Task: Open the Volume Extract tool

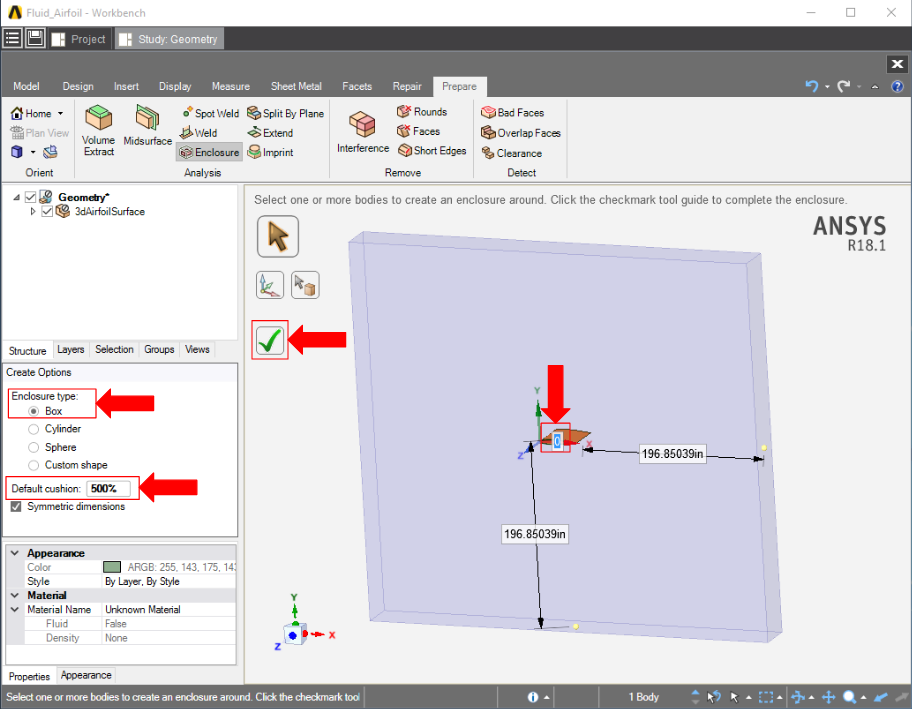Action: tap(98, 131)
